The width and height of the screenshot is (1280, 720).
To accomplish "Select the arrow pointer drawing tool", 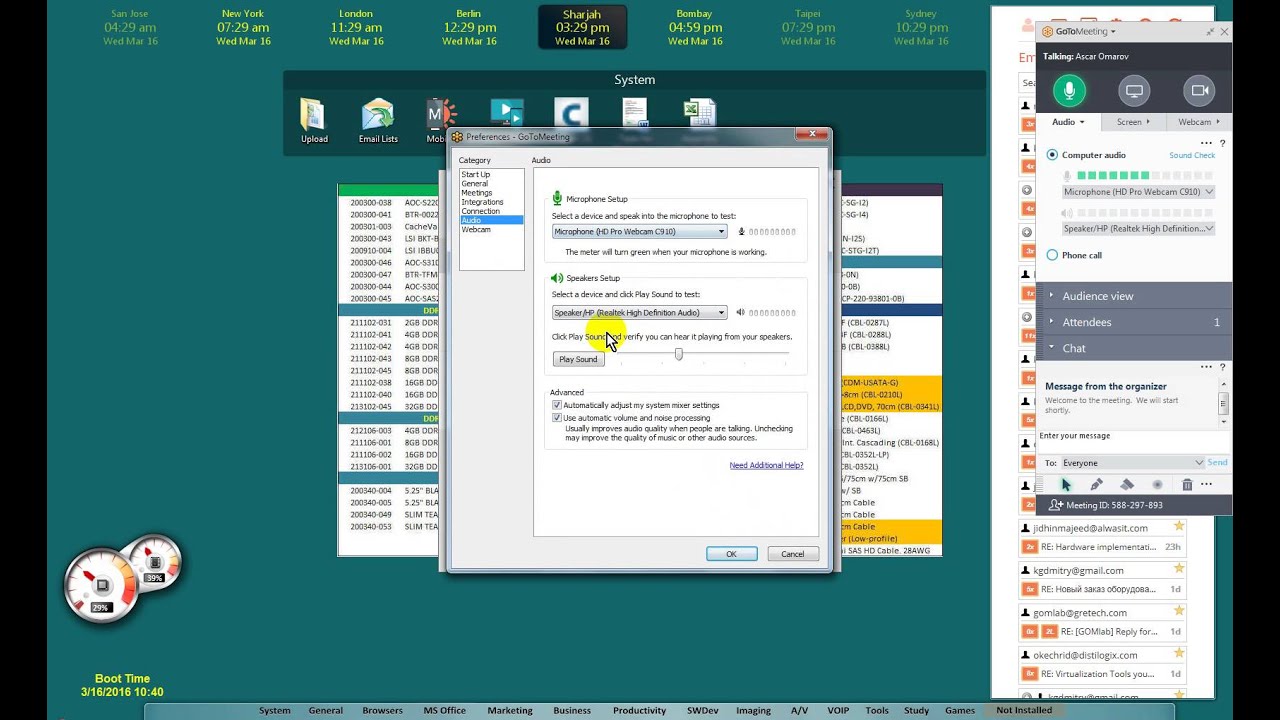I will point(1065,484).
